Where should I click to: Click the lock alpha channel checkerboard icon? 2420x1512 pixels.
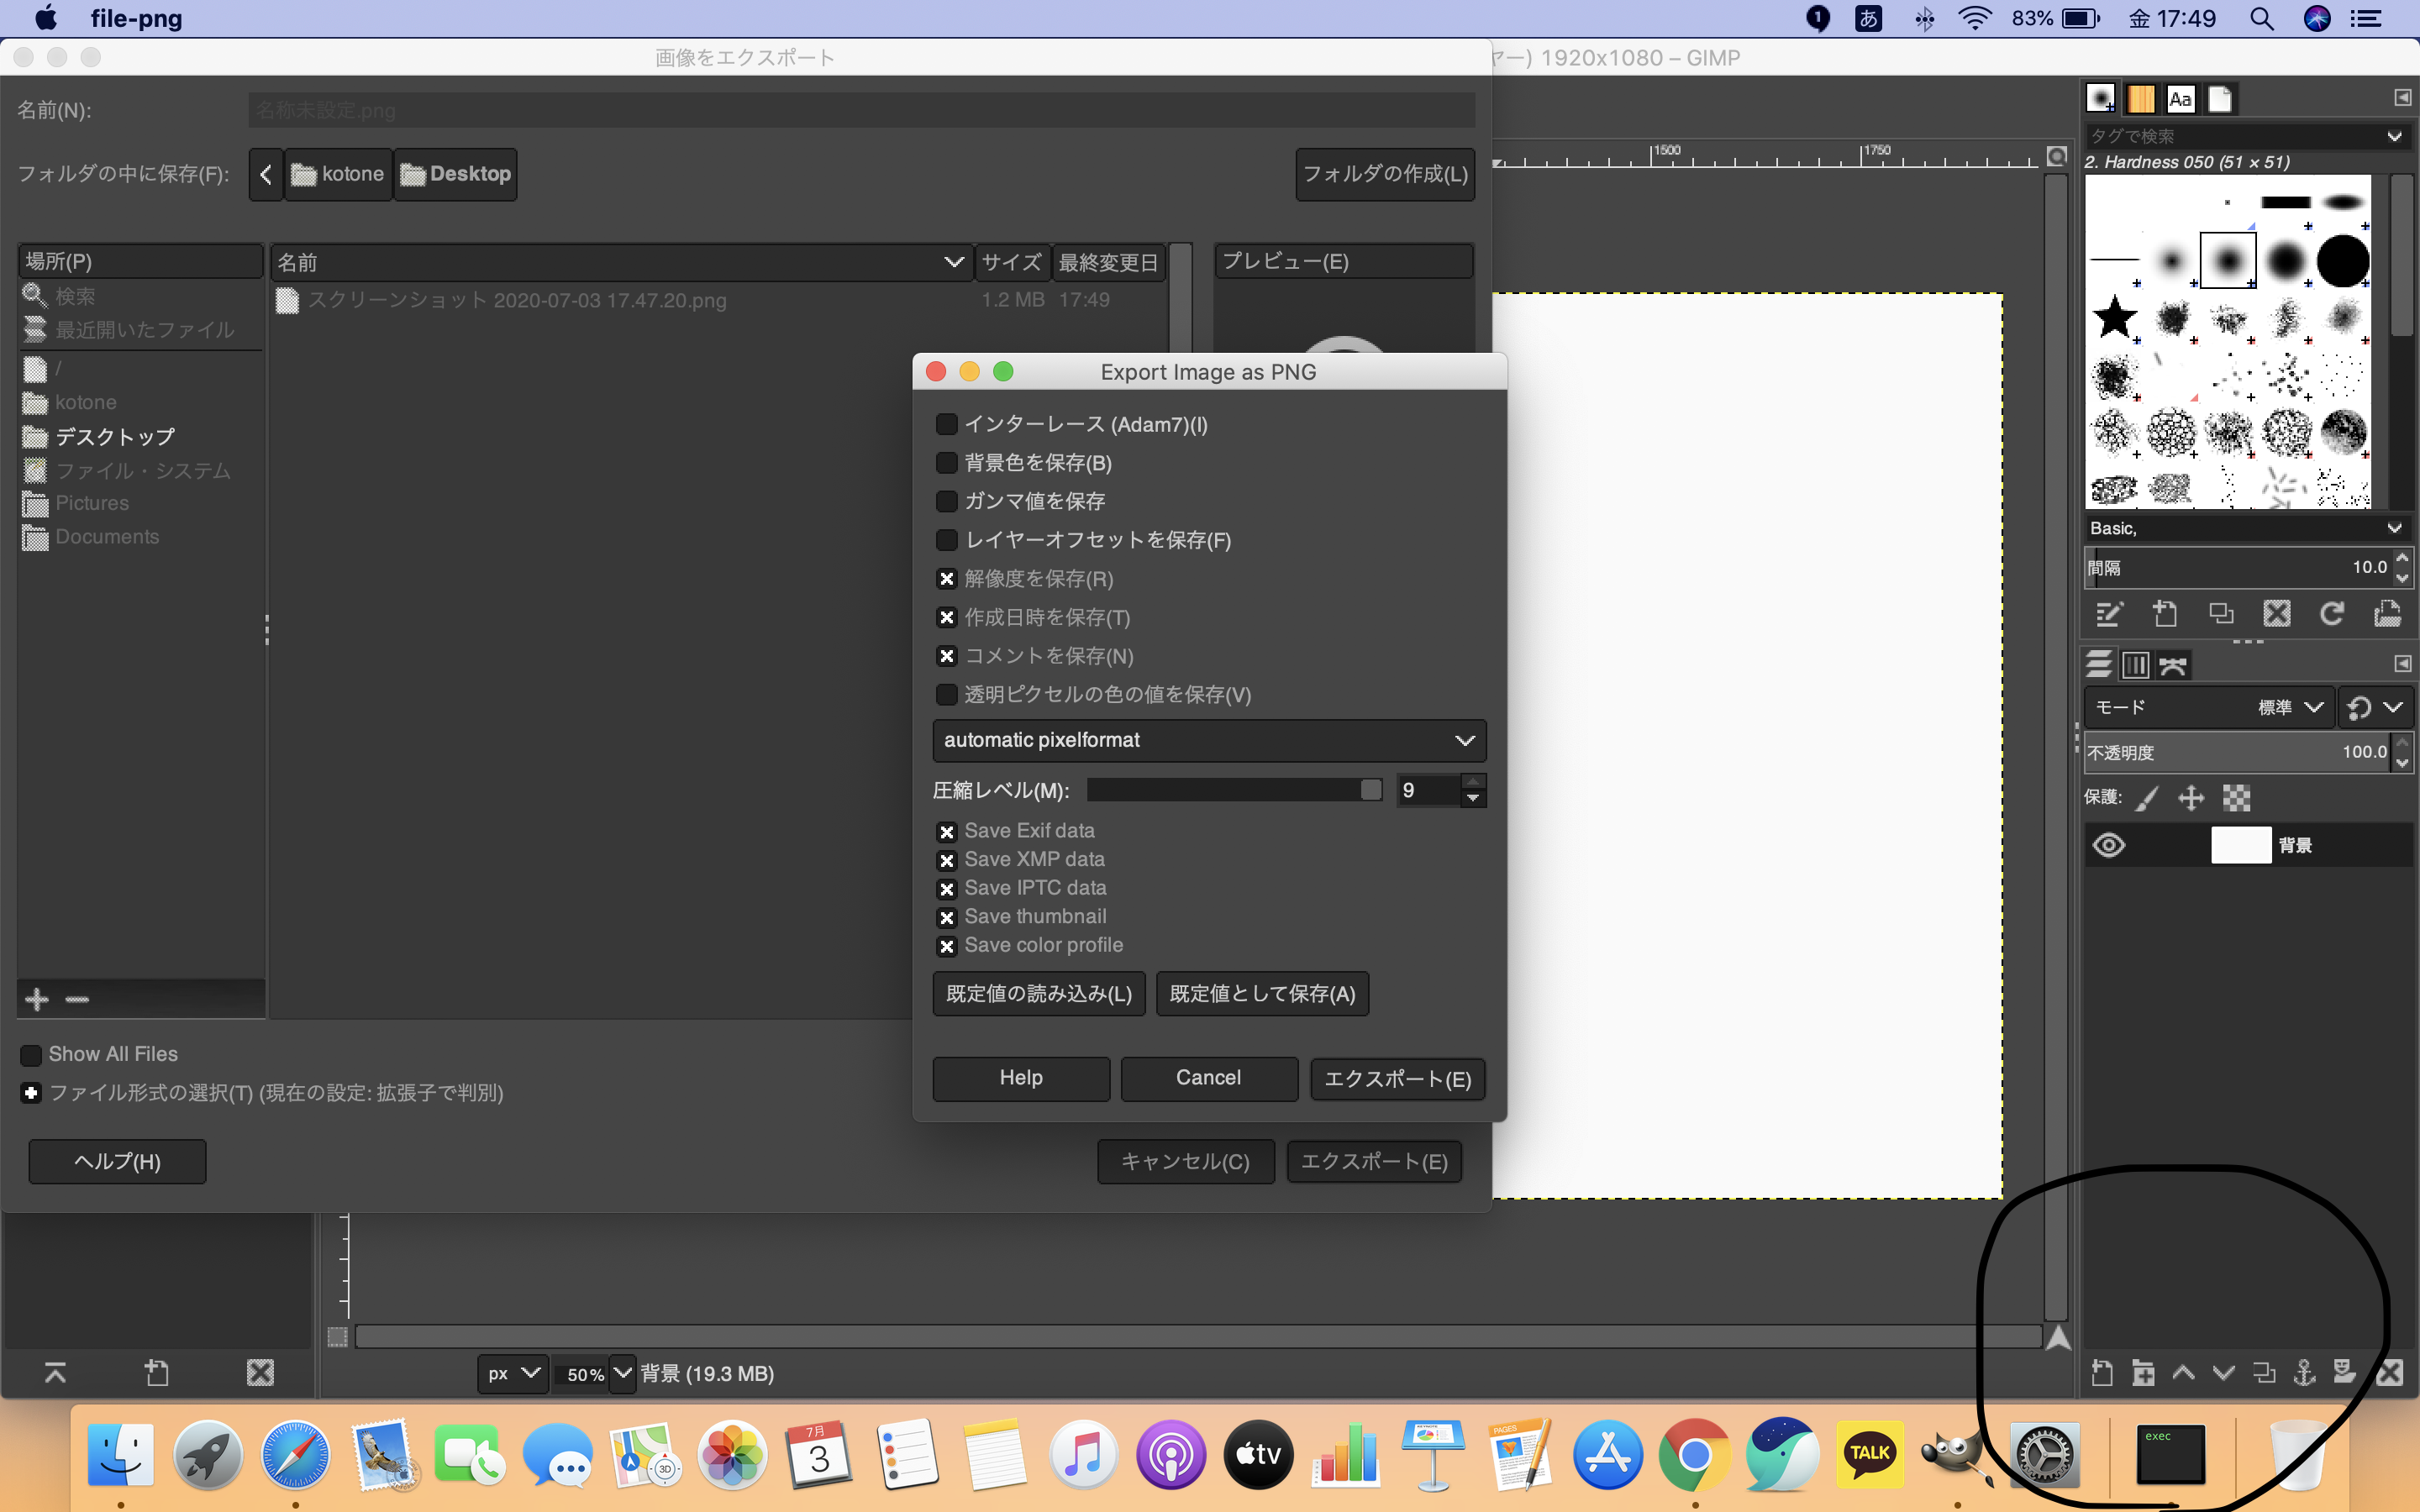pyautogui.click(x=2236, y=797)
